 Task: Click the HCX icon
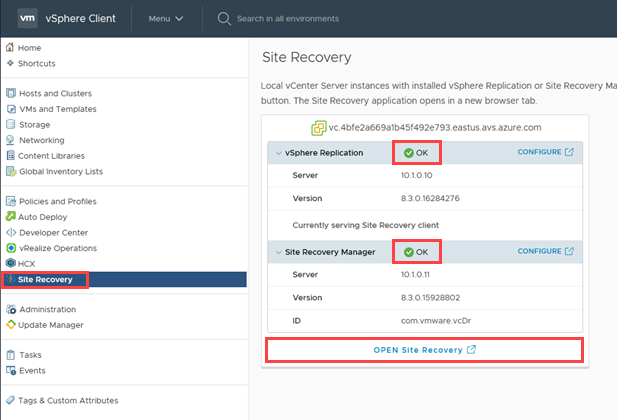pyautogui.click(x=11, y=263)
